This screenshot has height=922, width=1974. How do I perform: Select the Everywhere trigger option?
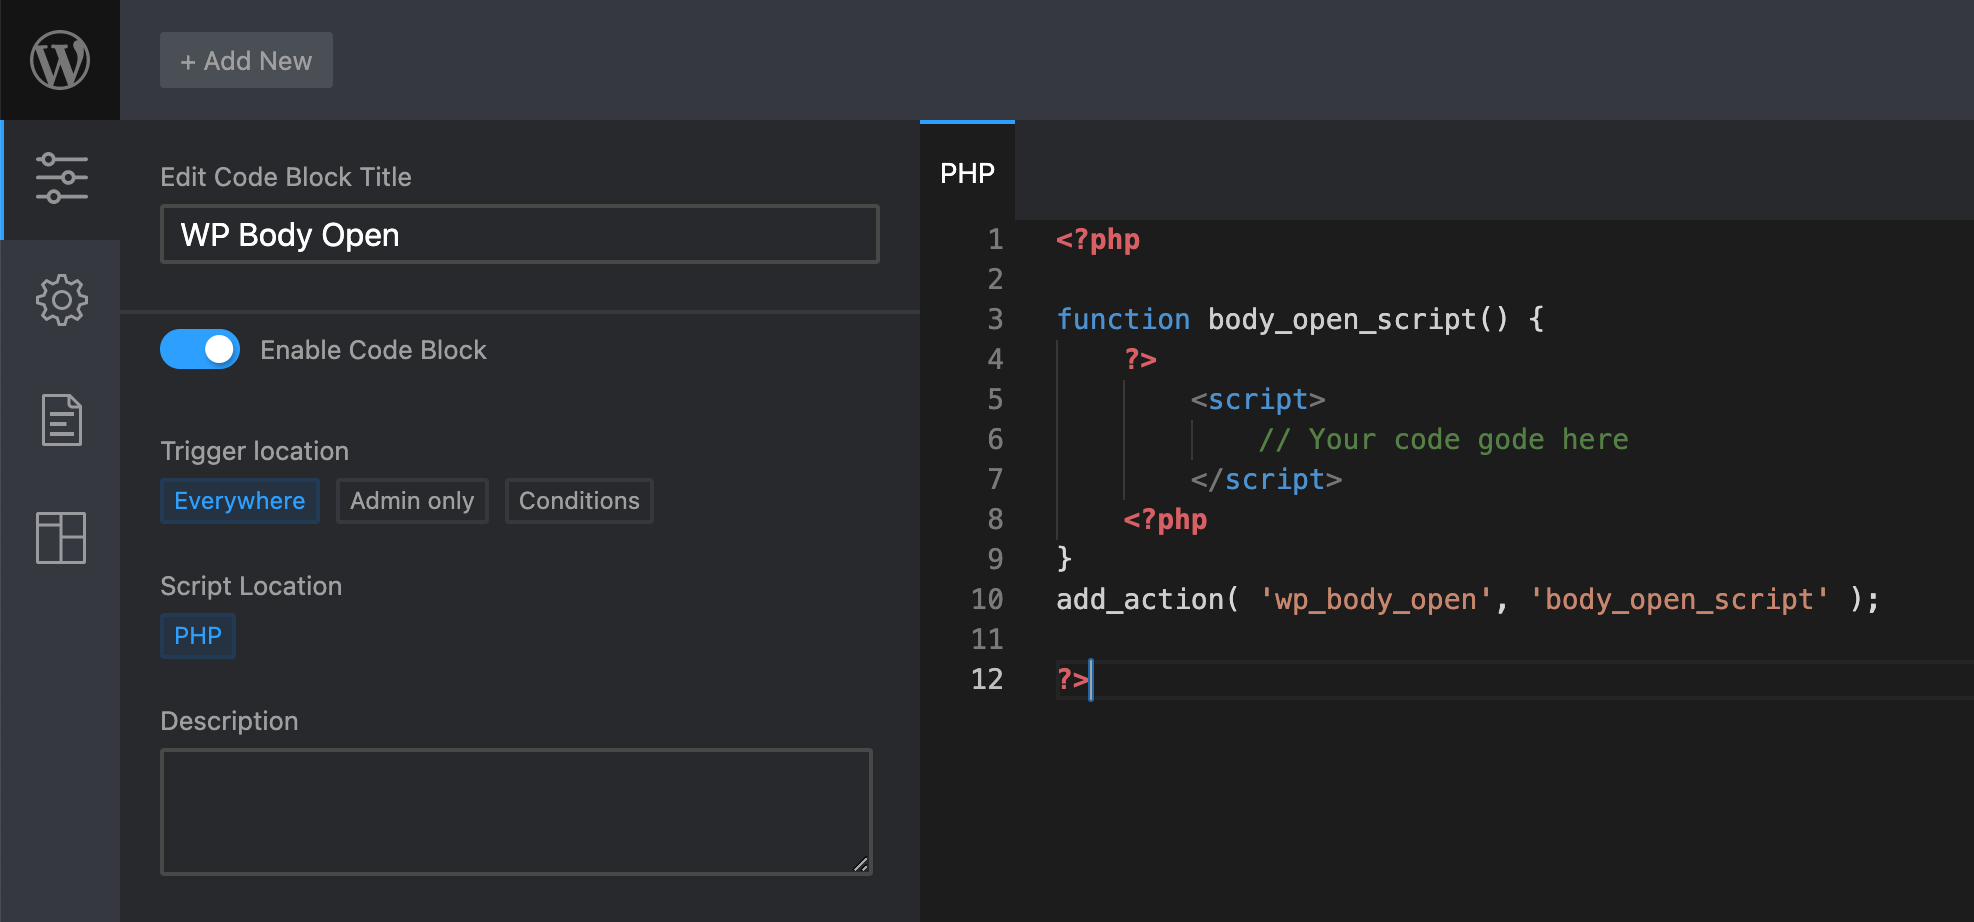[239, 500]
